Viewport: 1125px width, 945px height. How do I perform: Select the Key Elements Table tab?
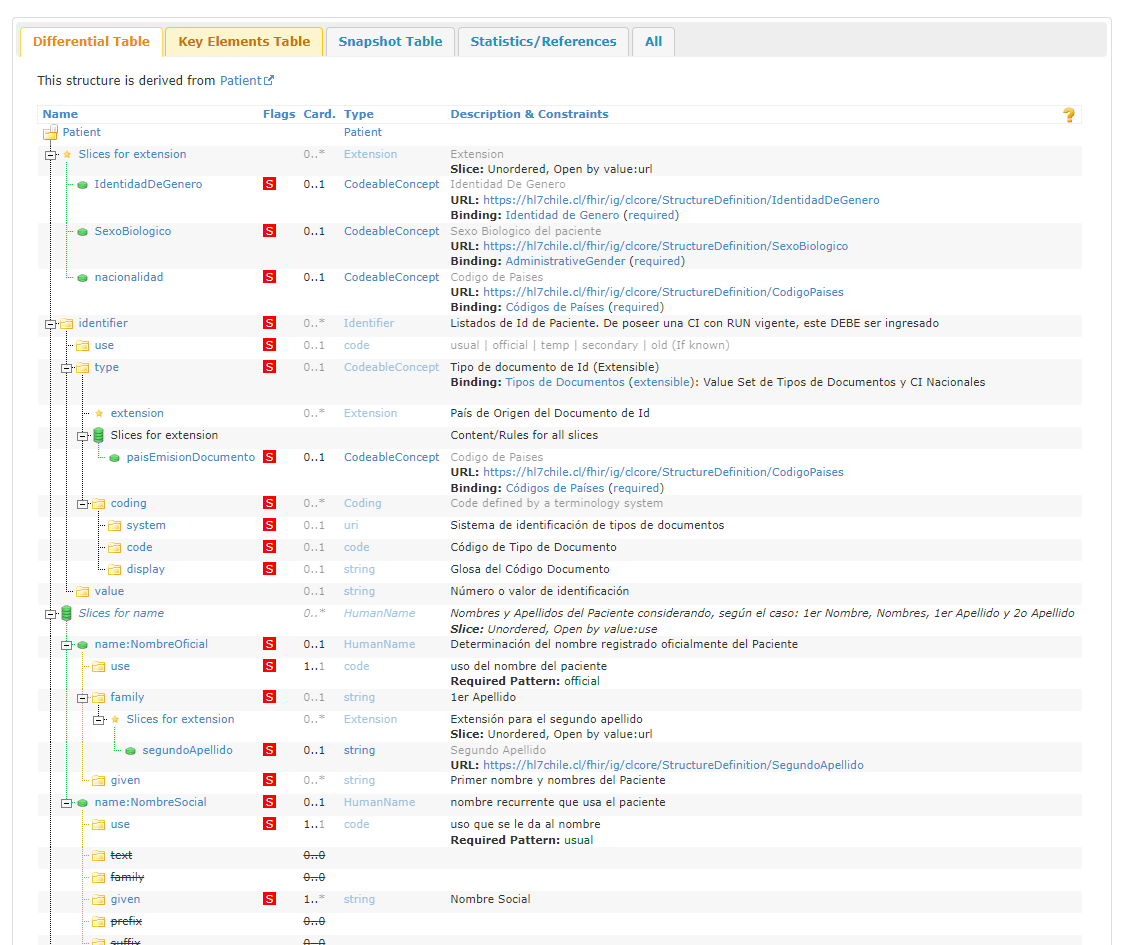[244, 42]
